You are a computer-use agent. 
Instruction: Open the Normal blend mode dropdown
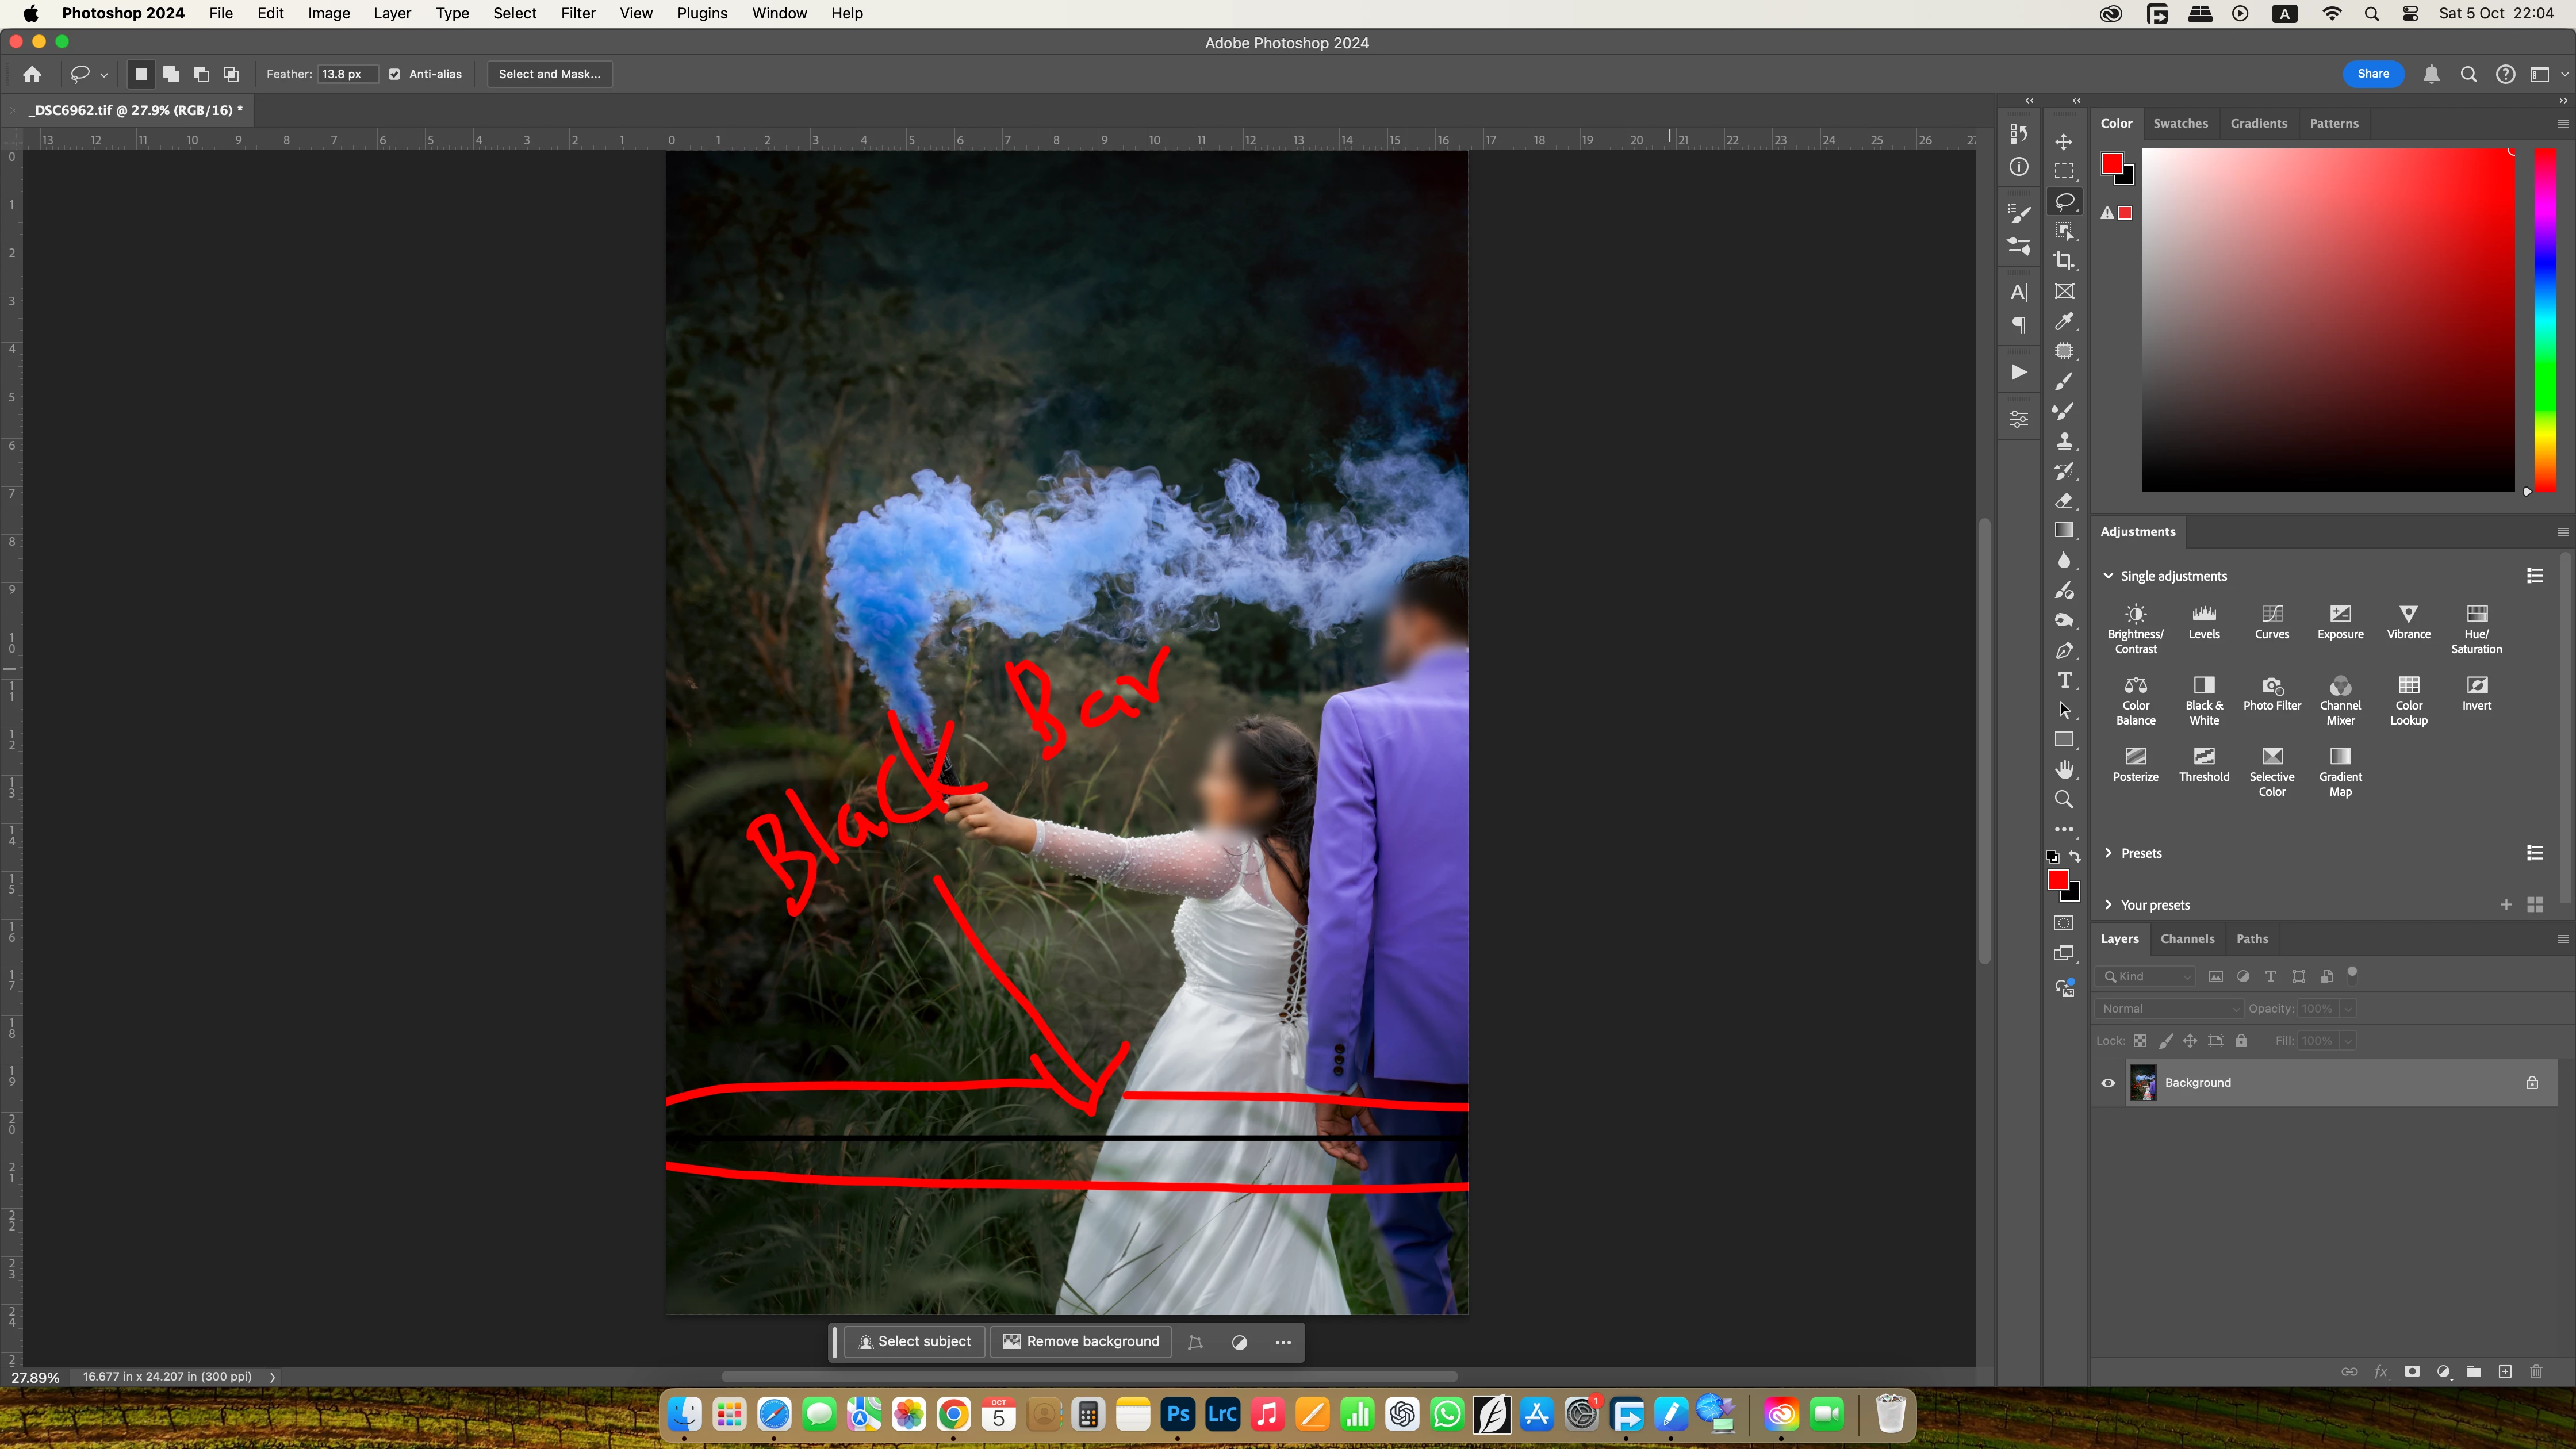point(2168,1008)
